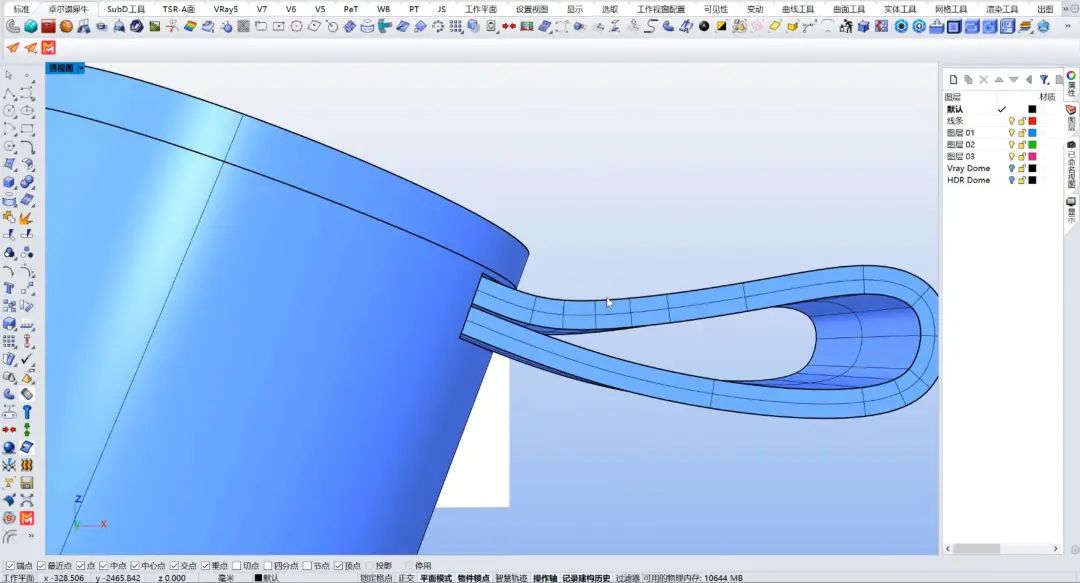Open the VRay5 toolbar tab

point(225,9)
